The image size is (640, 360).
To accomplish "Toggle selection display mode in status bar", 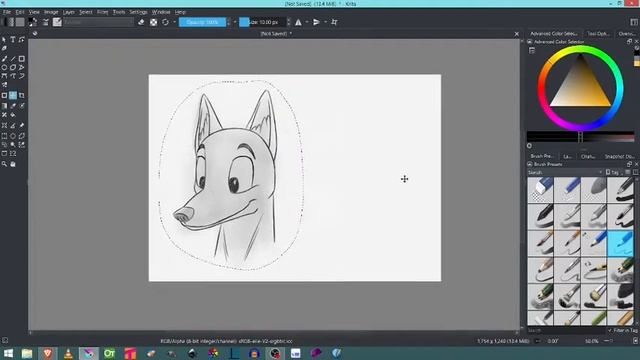I will [5, 340].
